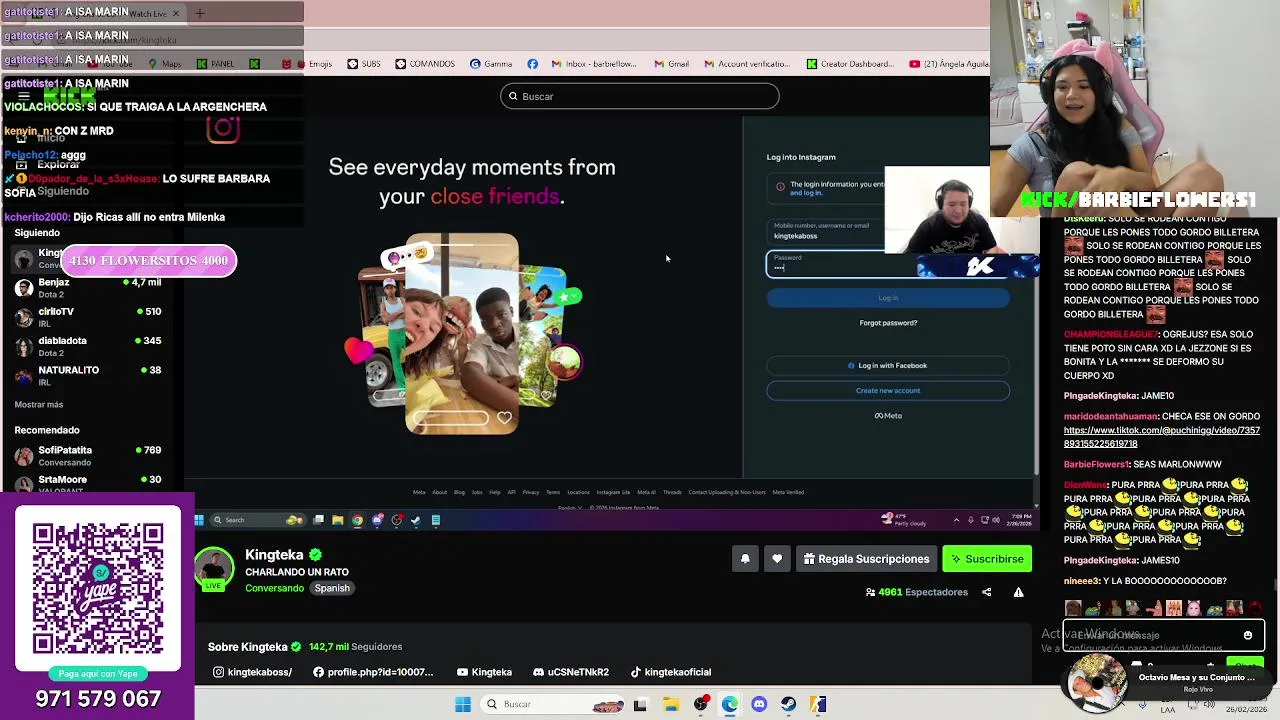Screen dimensions: 1280x720
Task: Select SofiPatatita recommended channel
Action: [88, 456]
